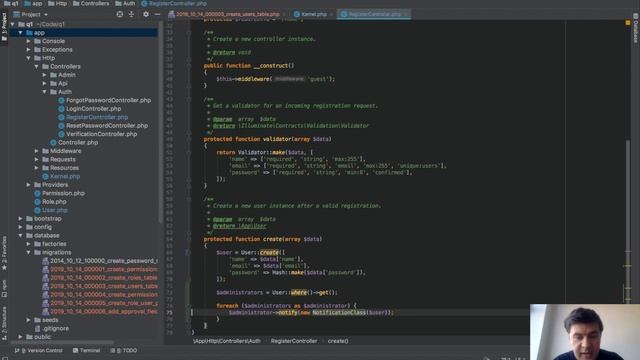Click the editor vertical scrollbar thumb

(x=628, y=220)
